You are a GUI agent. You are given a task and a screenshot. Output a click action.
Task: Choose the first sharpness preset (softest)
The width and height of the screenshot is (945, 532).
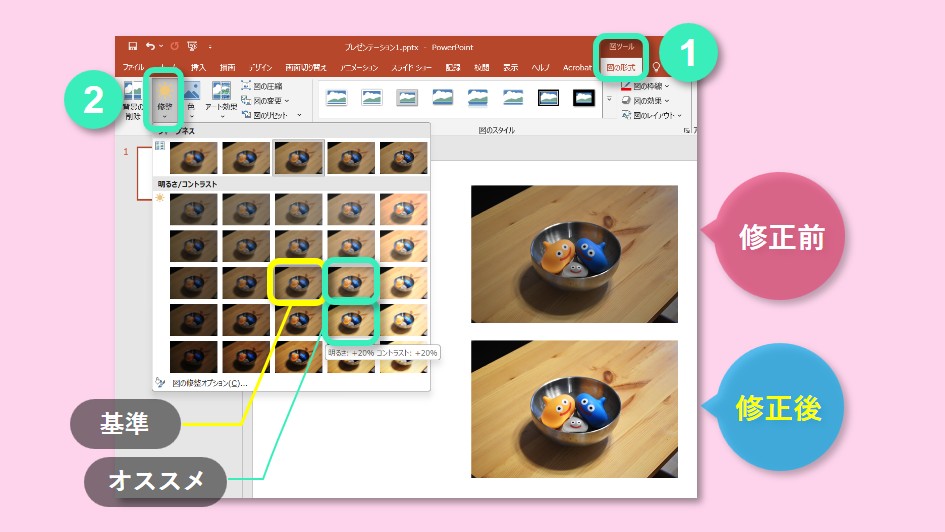coord(193,157)
